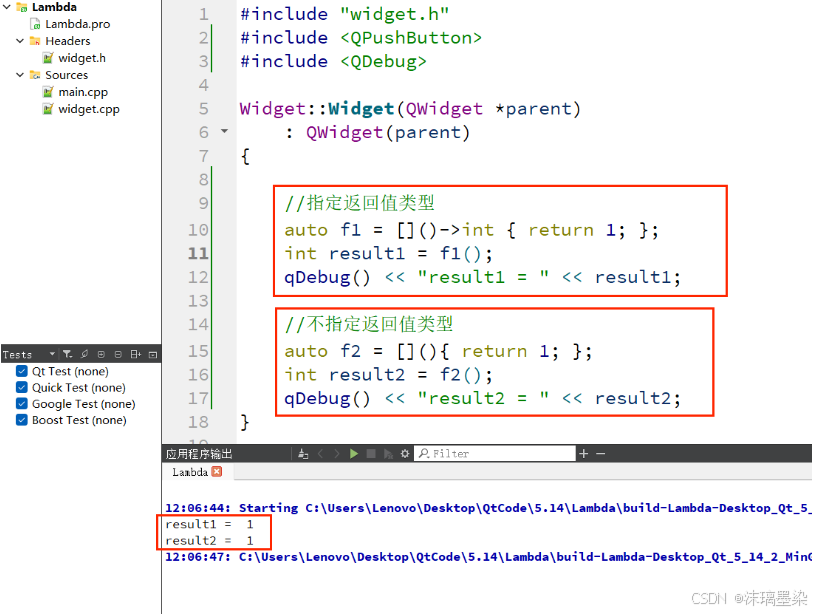Image resolution: width=819 pixels, height=614 pixels.
Task: Open main.cpp from the Sources folder
Action: pyautogui.click(x=83, y=92)
